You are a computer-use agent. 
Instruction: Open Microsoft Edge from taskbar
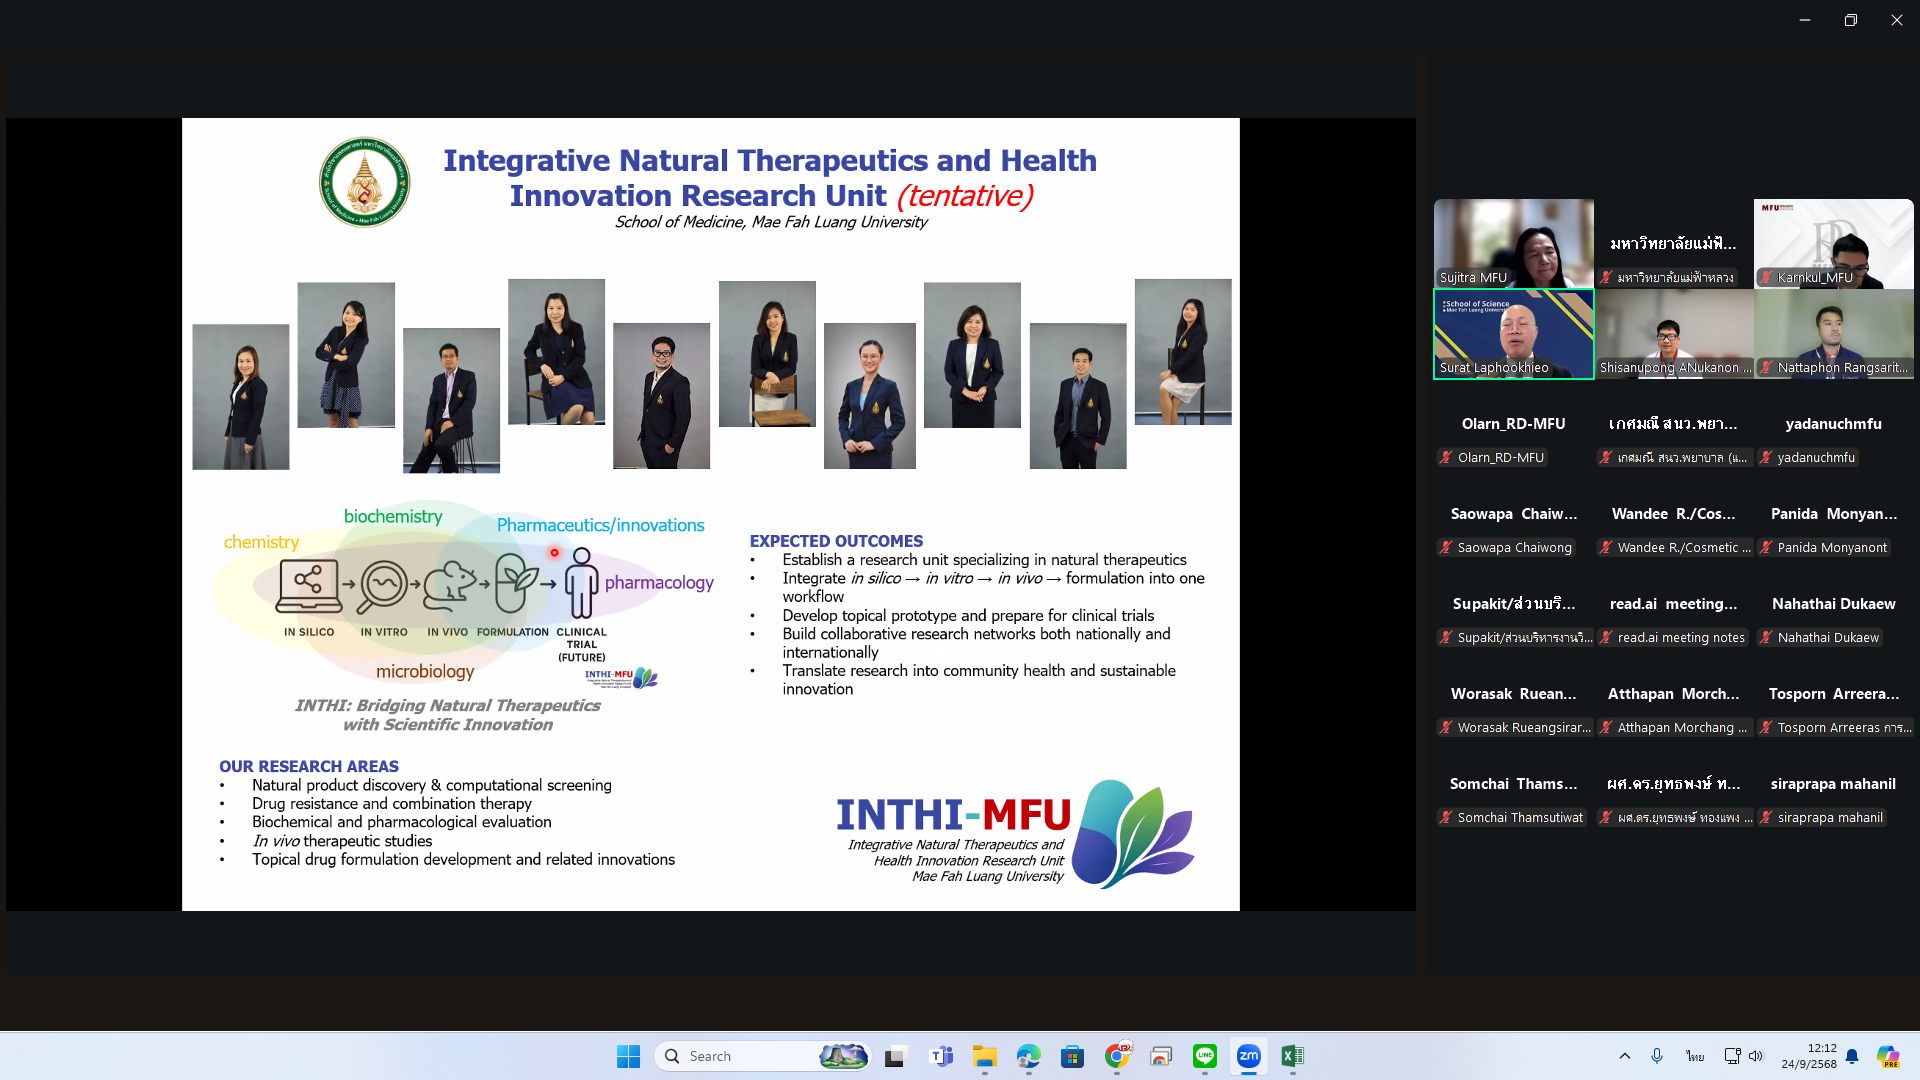[x=1028, y=1056]
